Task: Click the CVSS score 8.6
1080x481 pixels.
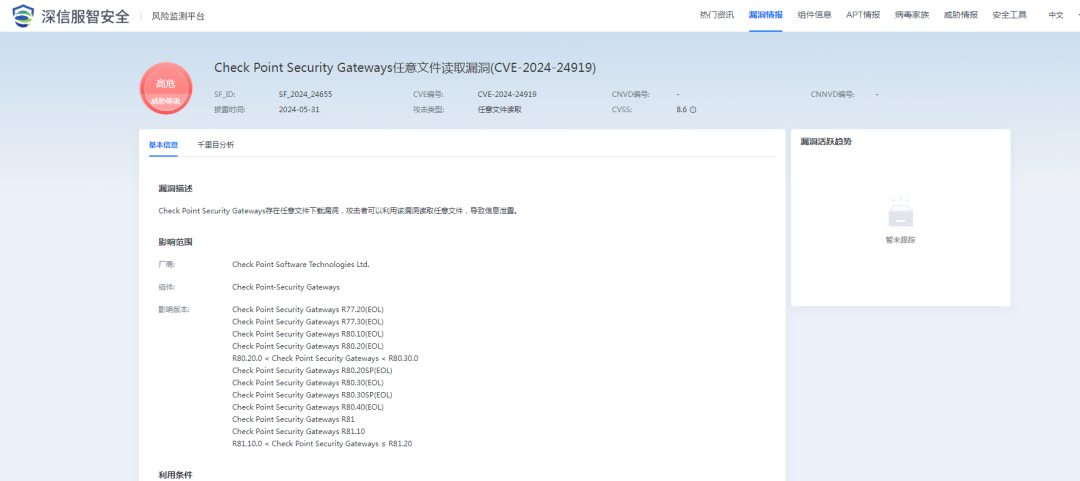Action: tap(681, 110)
